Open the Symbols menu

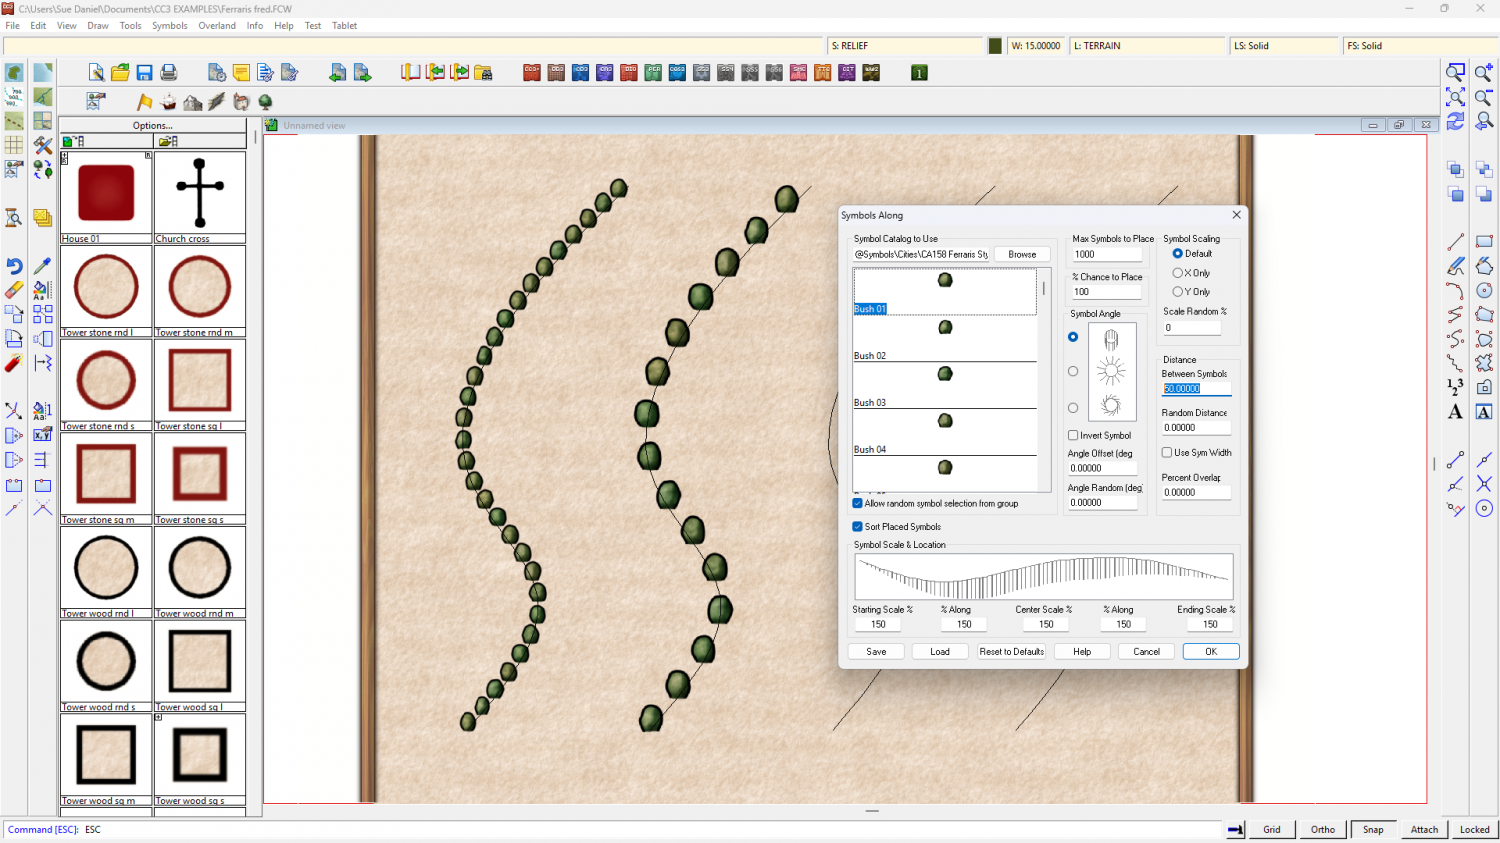coord(169,26)
